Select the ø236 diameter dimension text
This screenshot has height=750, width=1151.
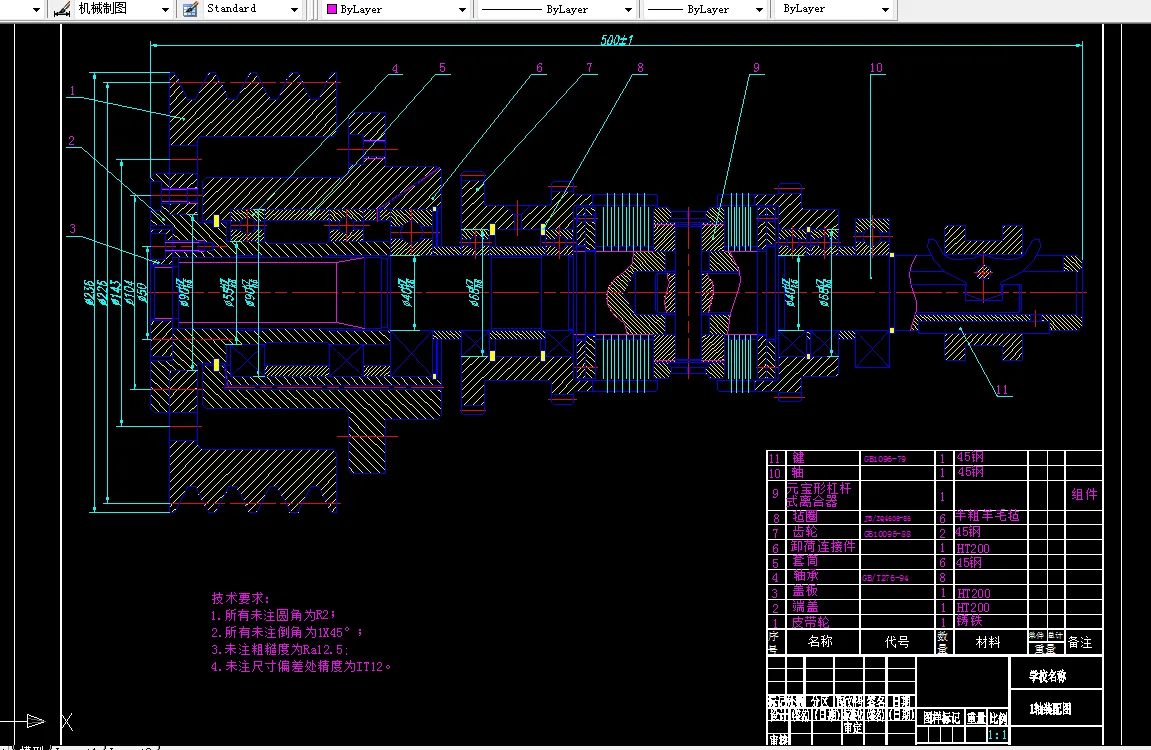(x=89, y=292)
